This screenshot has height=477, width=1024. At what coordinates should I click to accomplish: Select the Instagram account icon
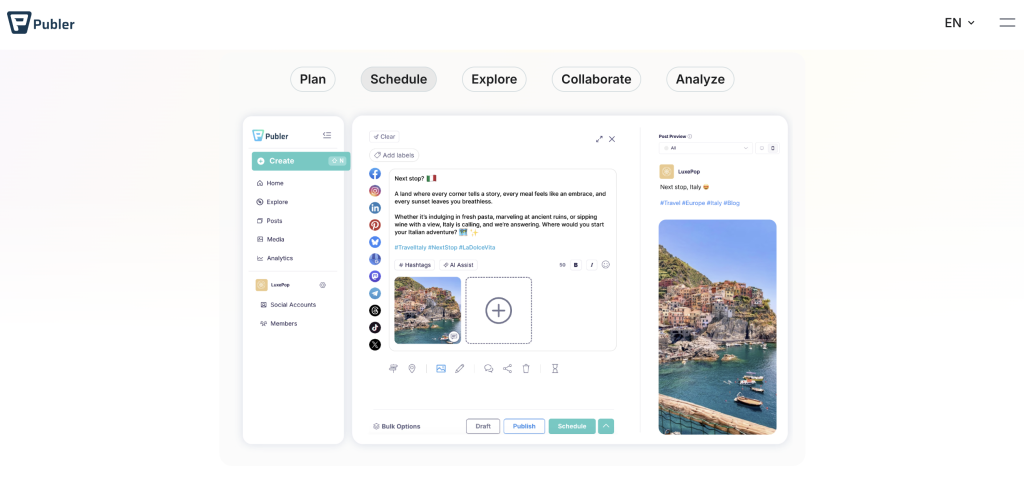(x=375, y=191)
